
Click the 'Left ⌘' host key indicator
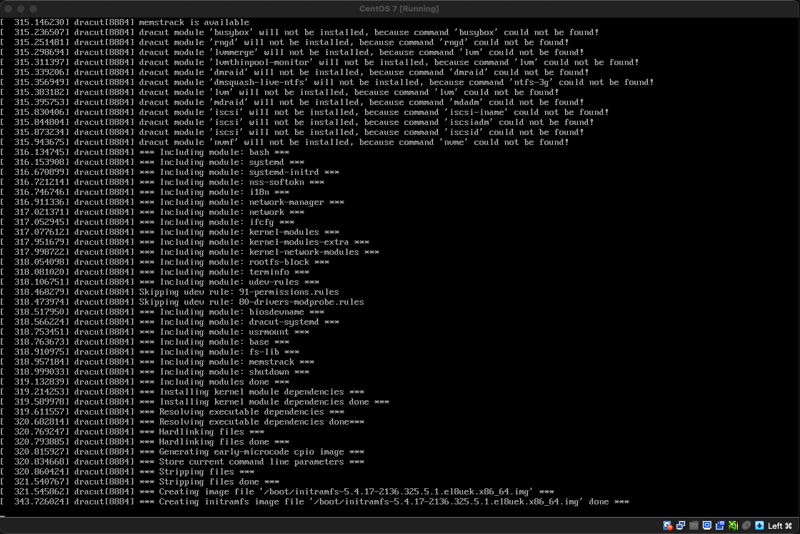tap(780, 526)
